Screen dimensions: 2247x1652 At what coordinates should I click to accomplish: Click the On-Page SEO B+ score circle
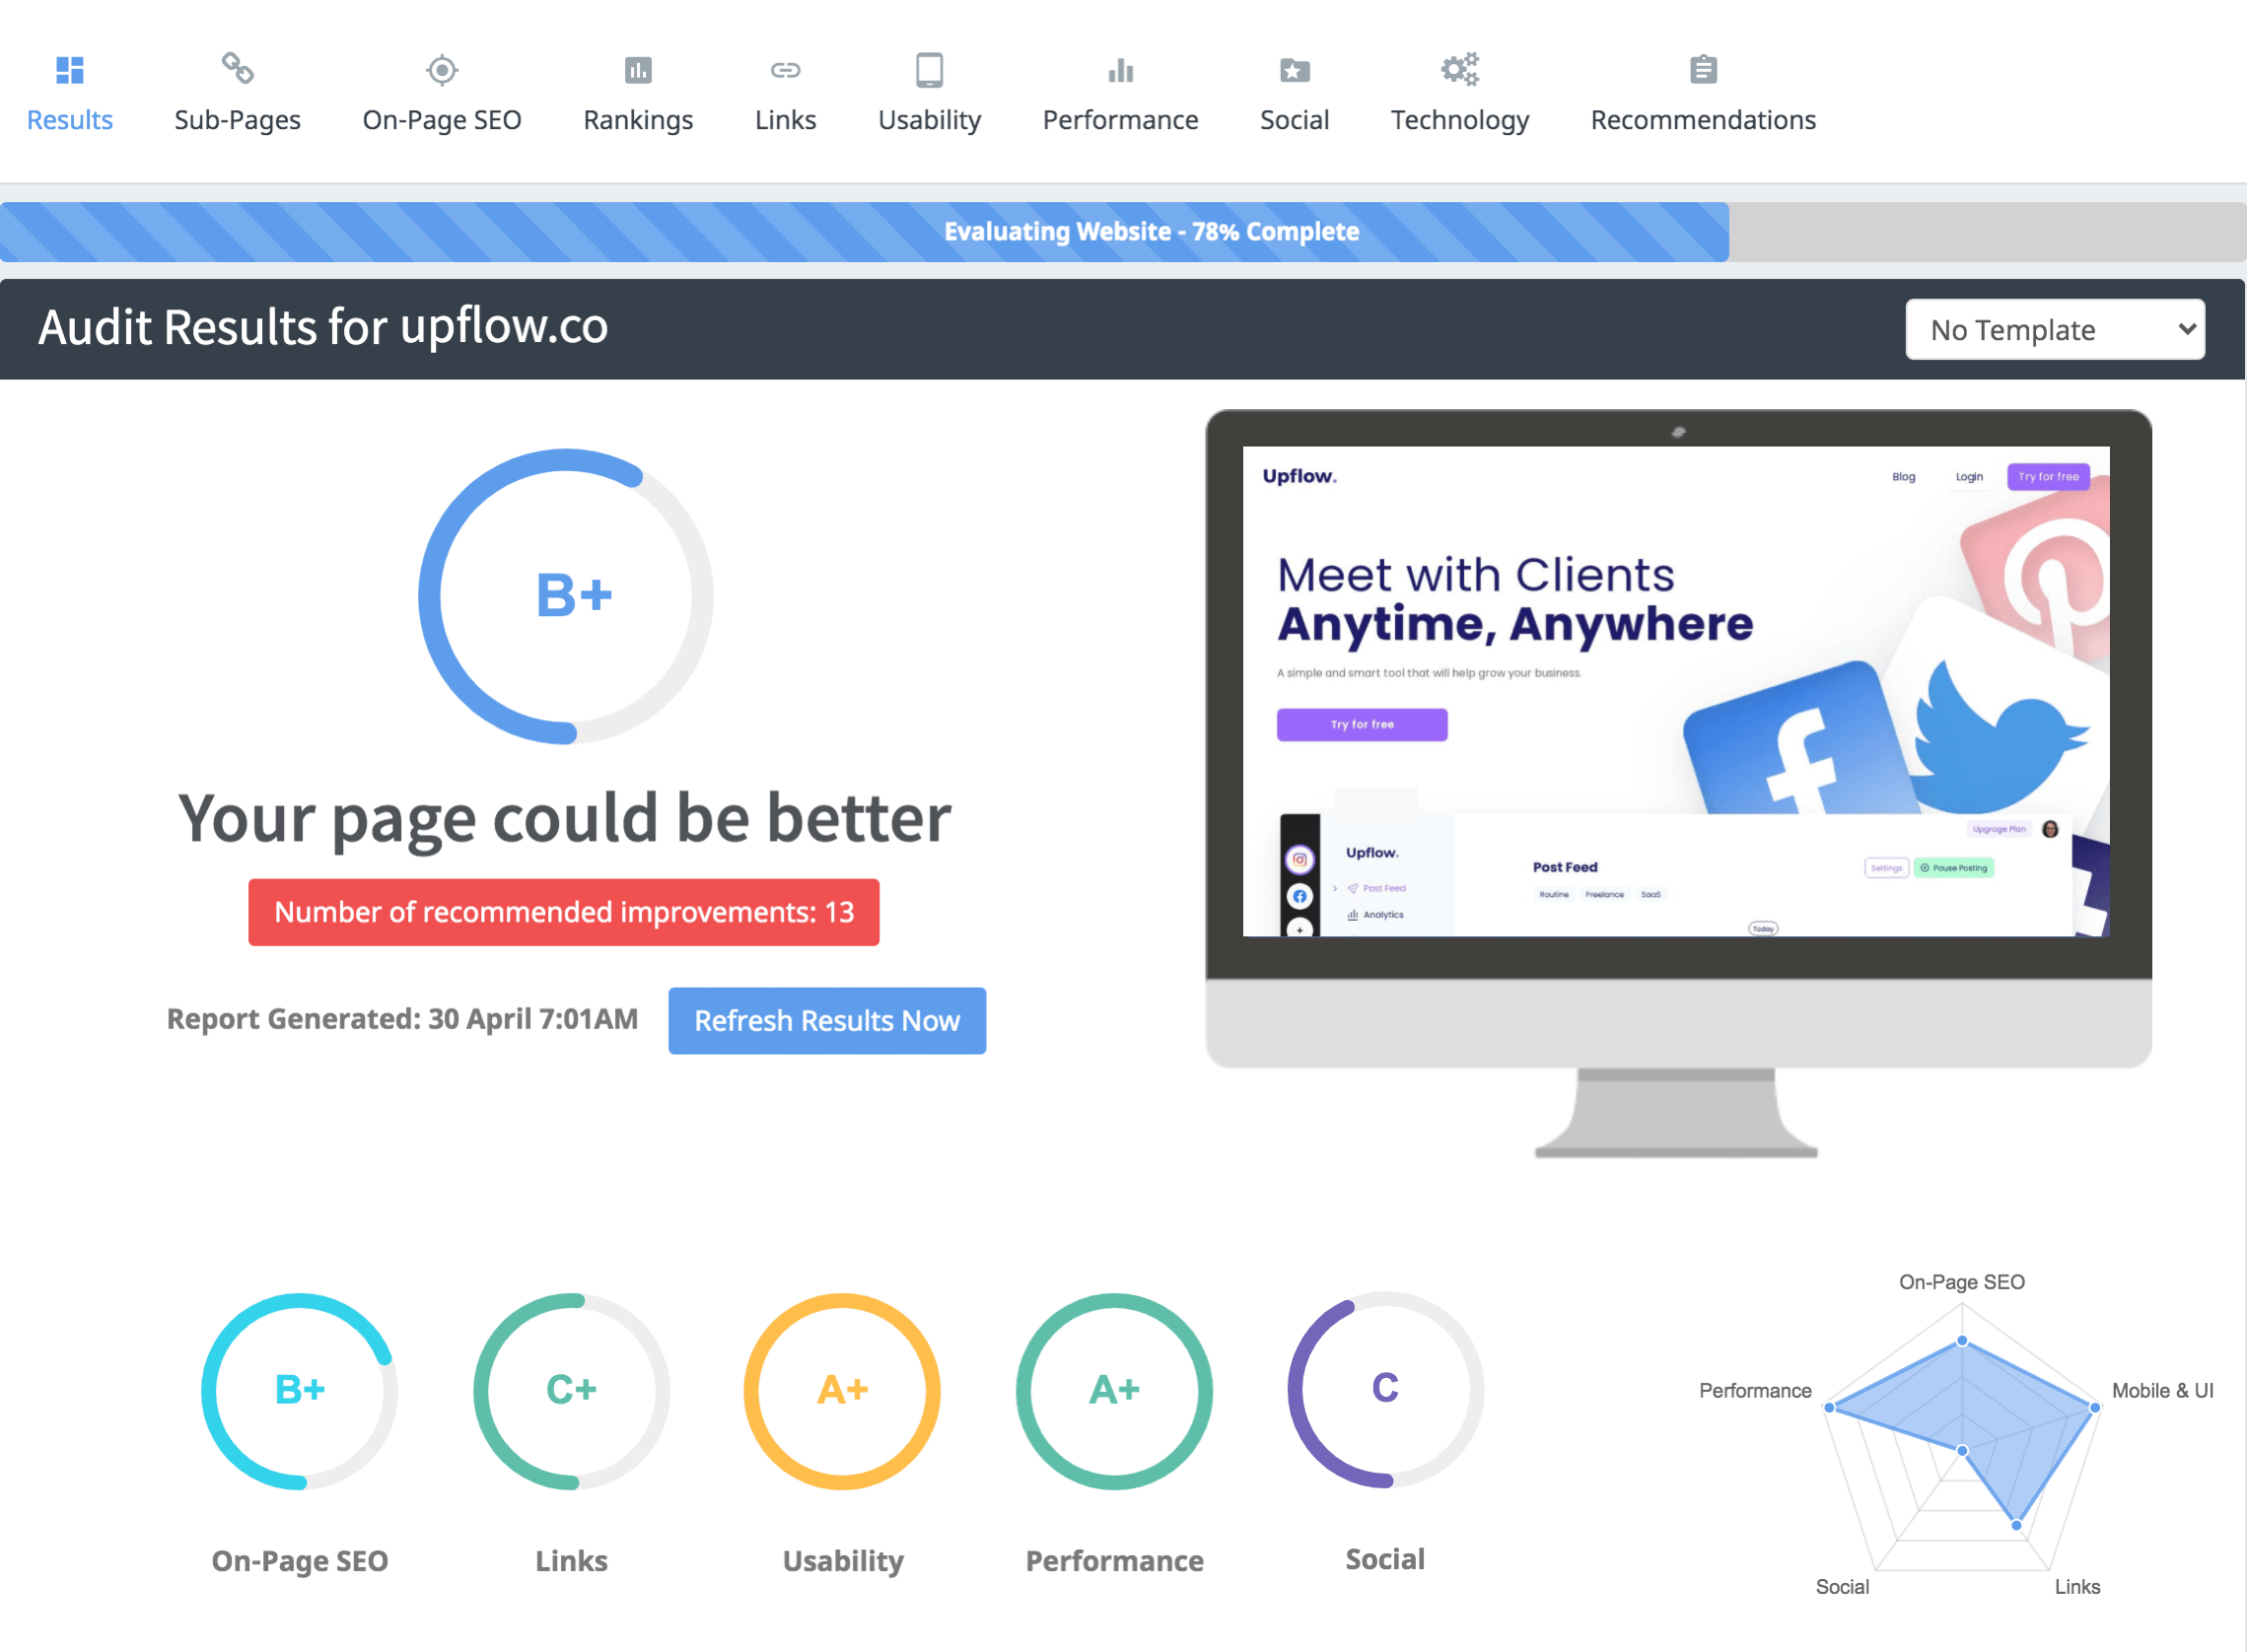(299, 1390)
